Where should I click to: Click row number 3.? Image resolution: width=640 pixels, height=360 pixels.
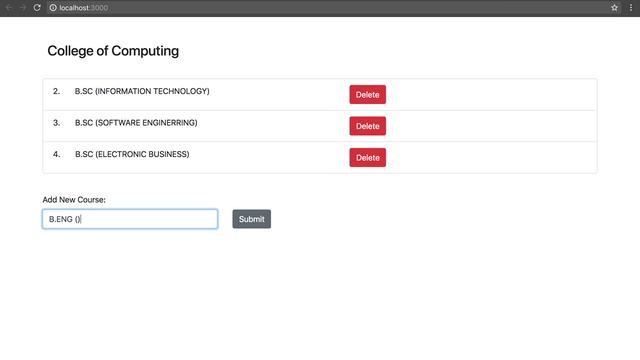pyautogui.click(x=56, y=123)
